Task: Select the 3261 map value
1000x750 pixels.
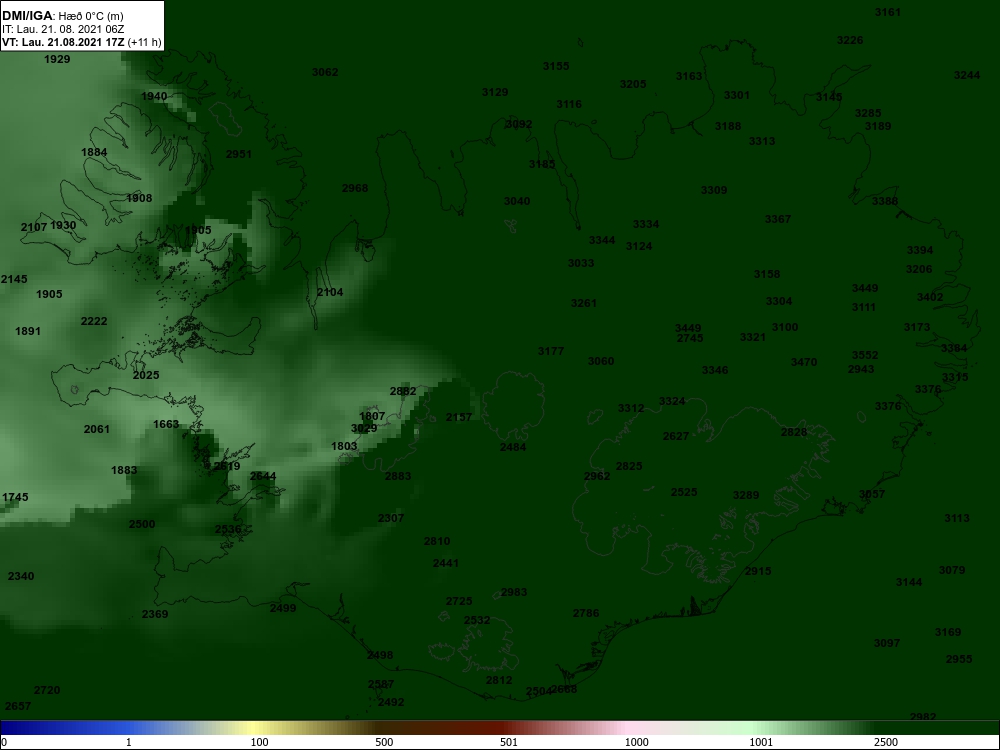Action: 584,304
